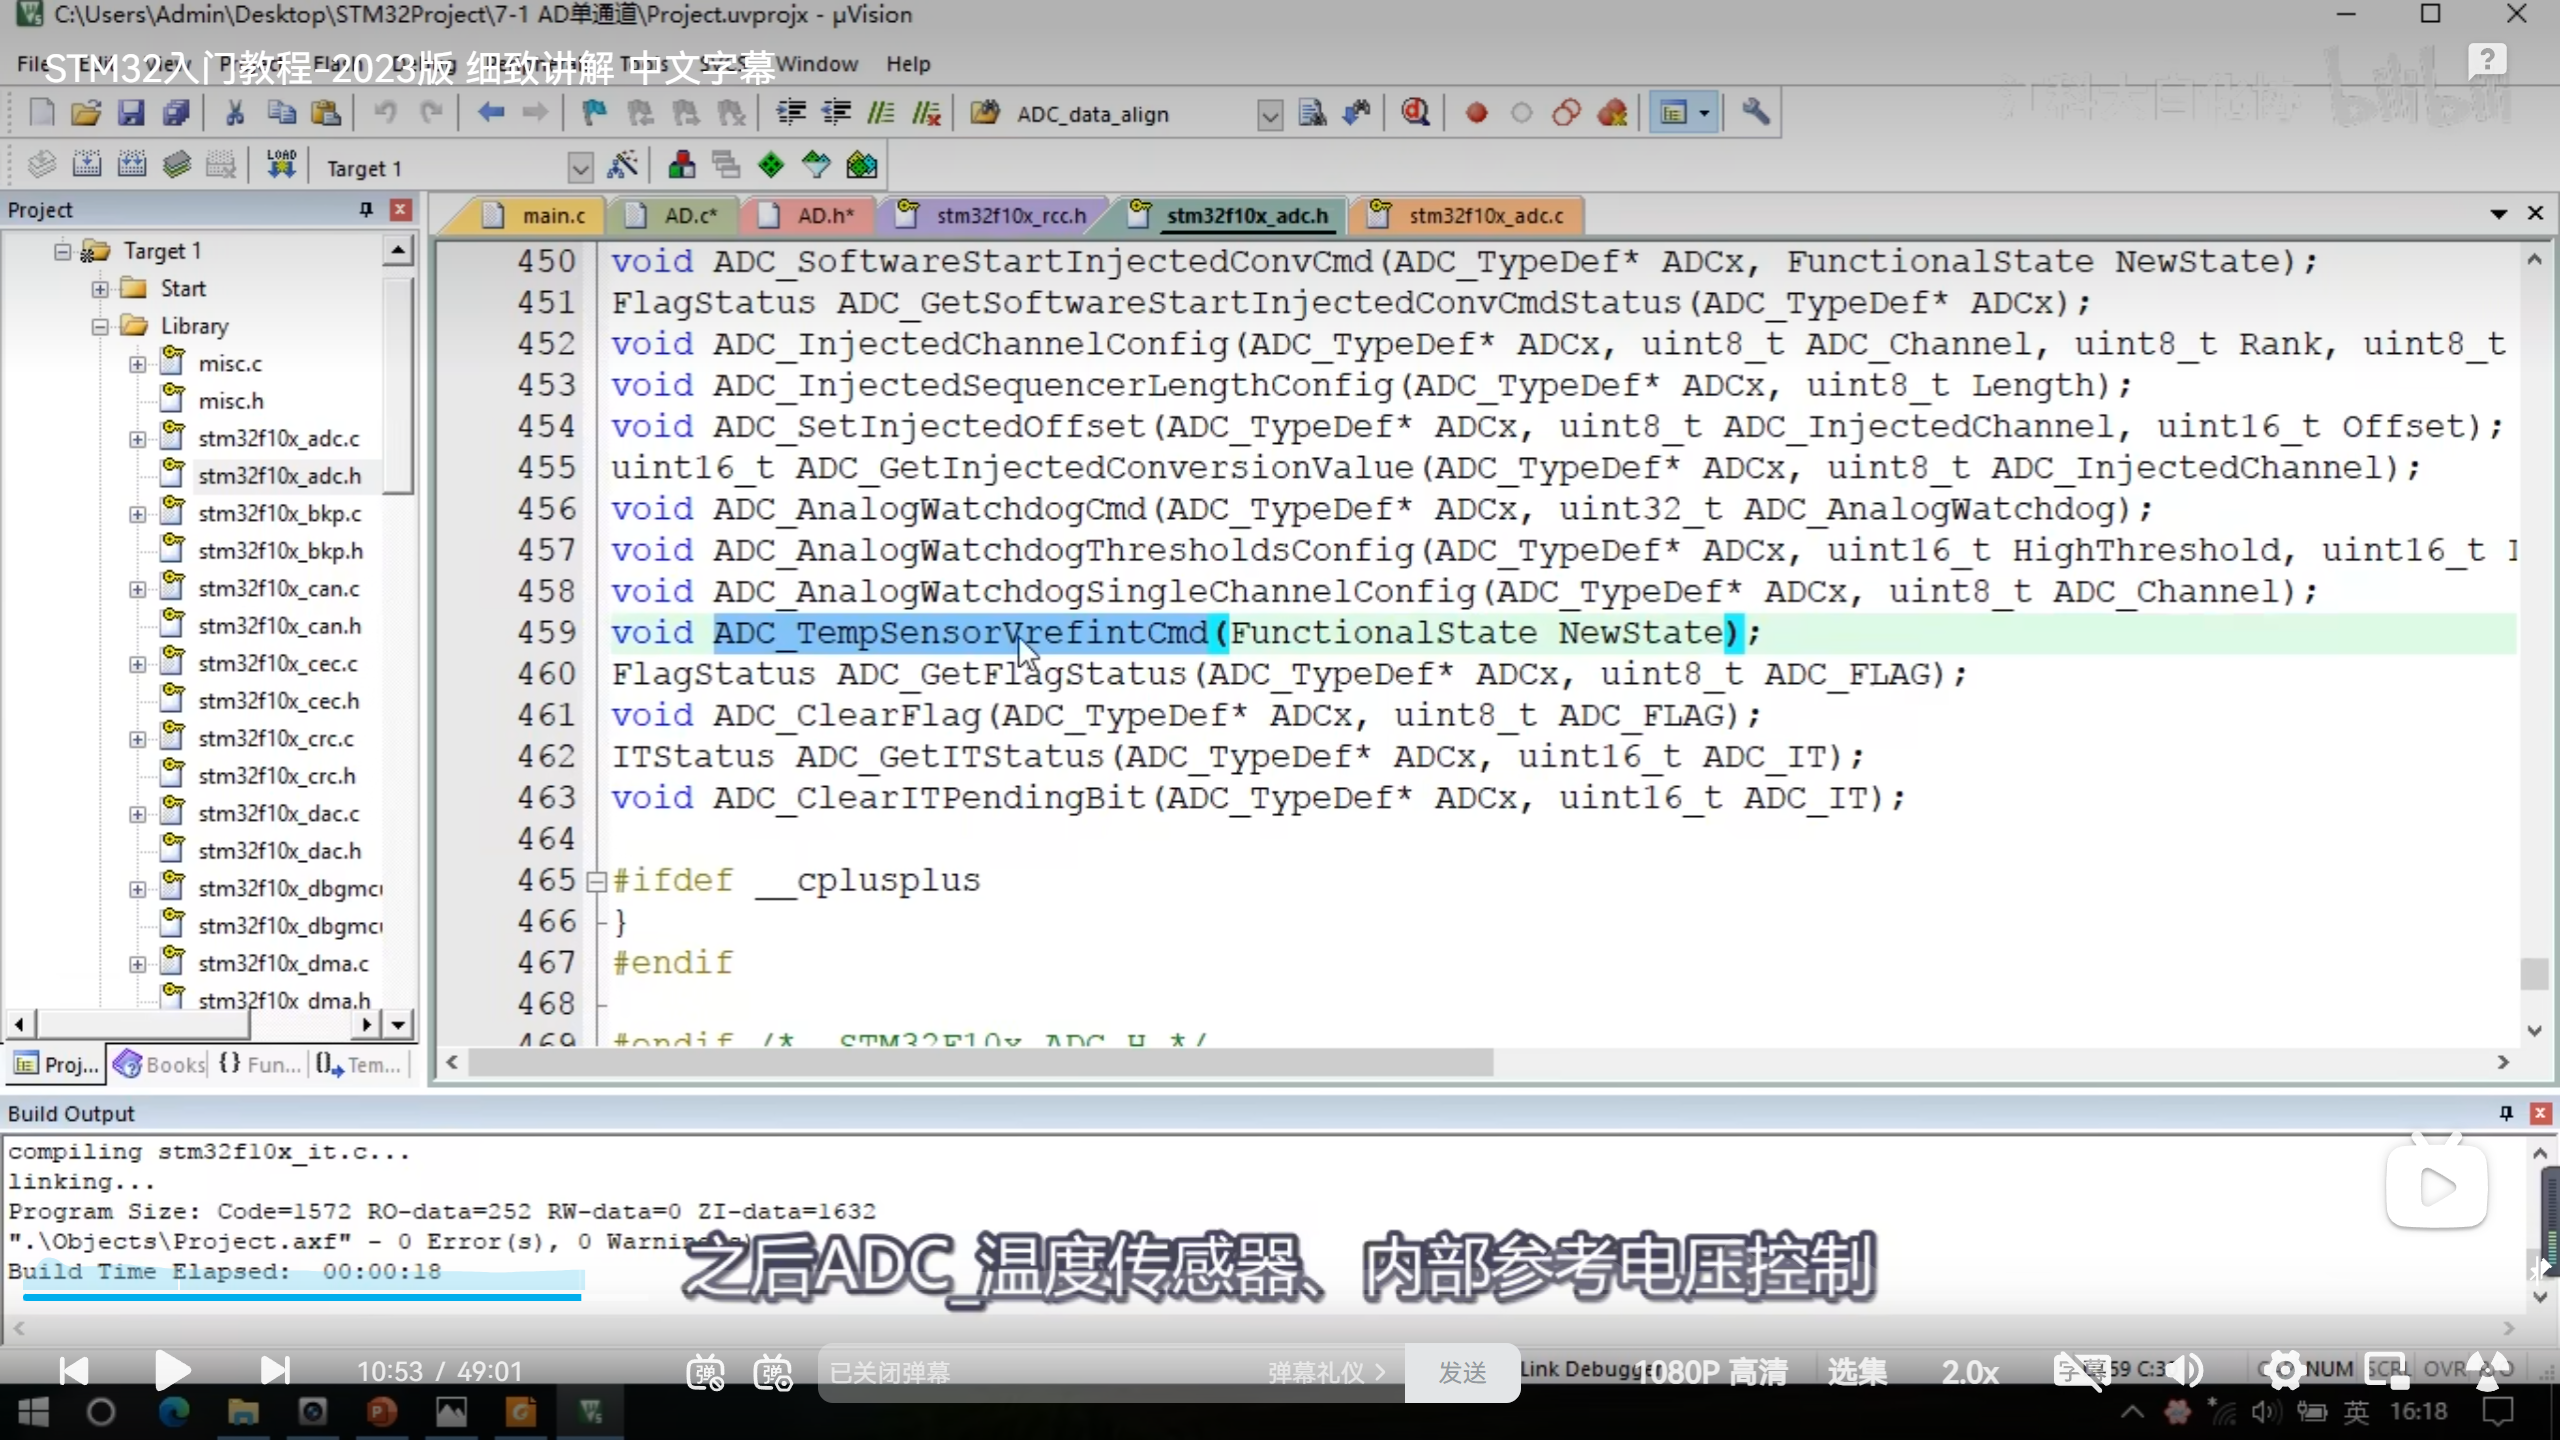Expand the stm32f10x_can.c node
Screen dimensions: 2560x1440
coord(138,589)
